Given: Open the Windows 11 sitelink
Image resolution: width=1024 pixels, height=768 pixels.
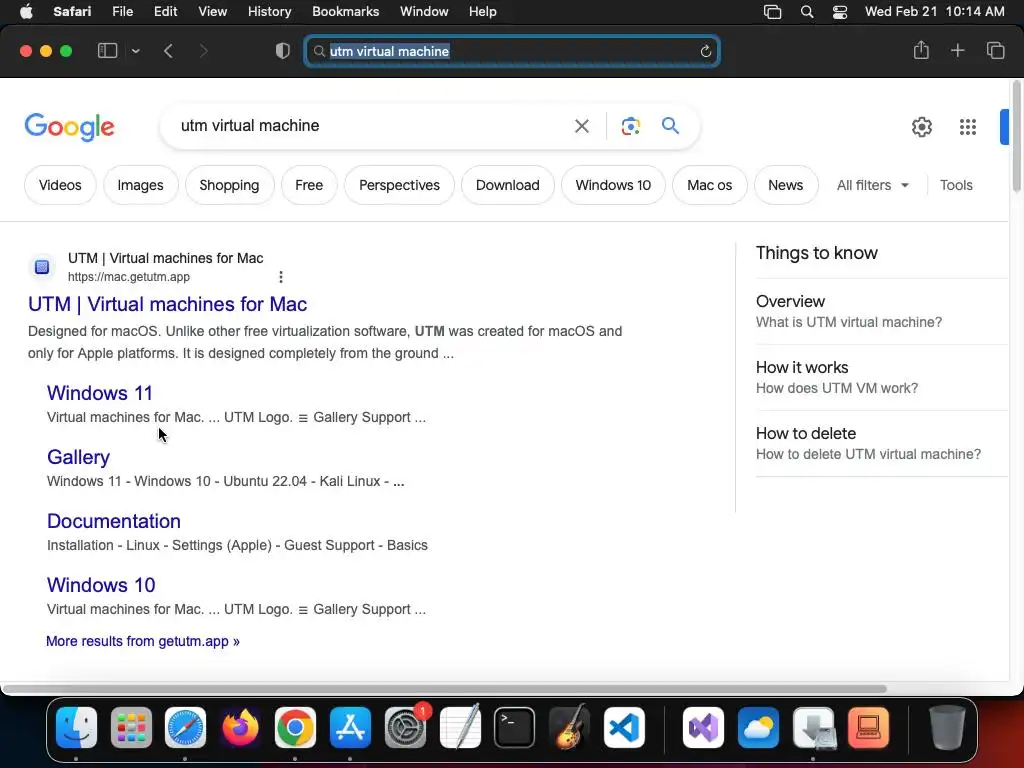Looking at the screenshot, I should [99, 393].
